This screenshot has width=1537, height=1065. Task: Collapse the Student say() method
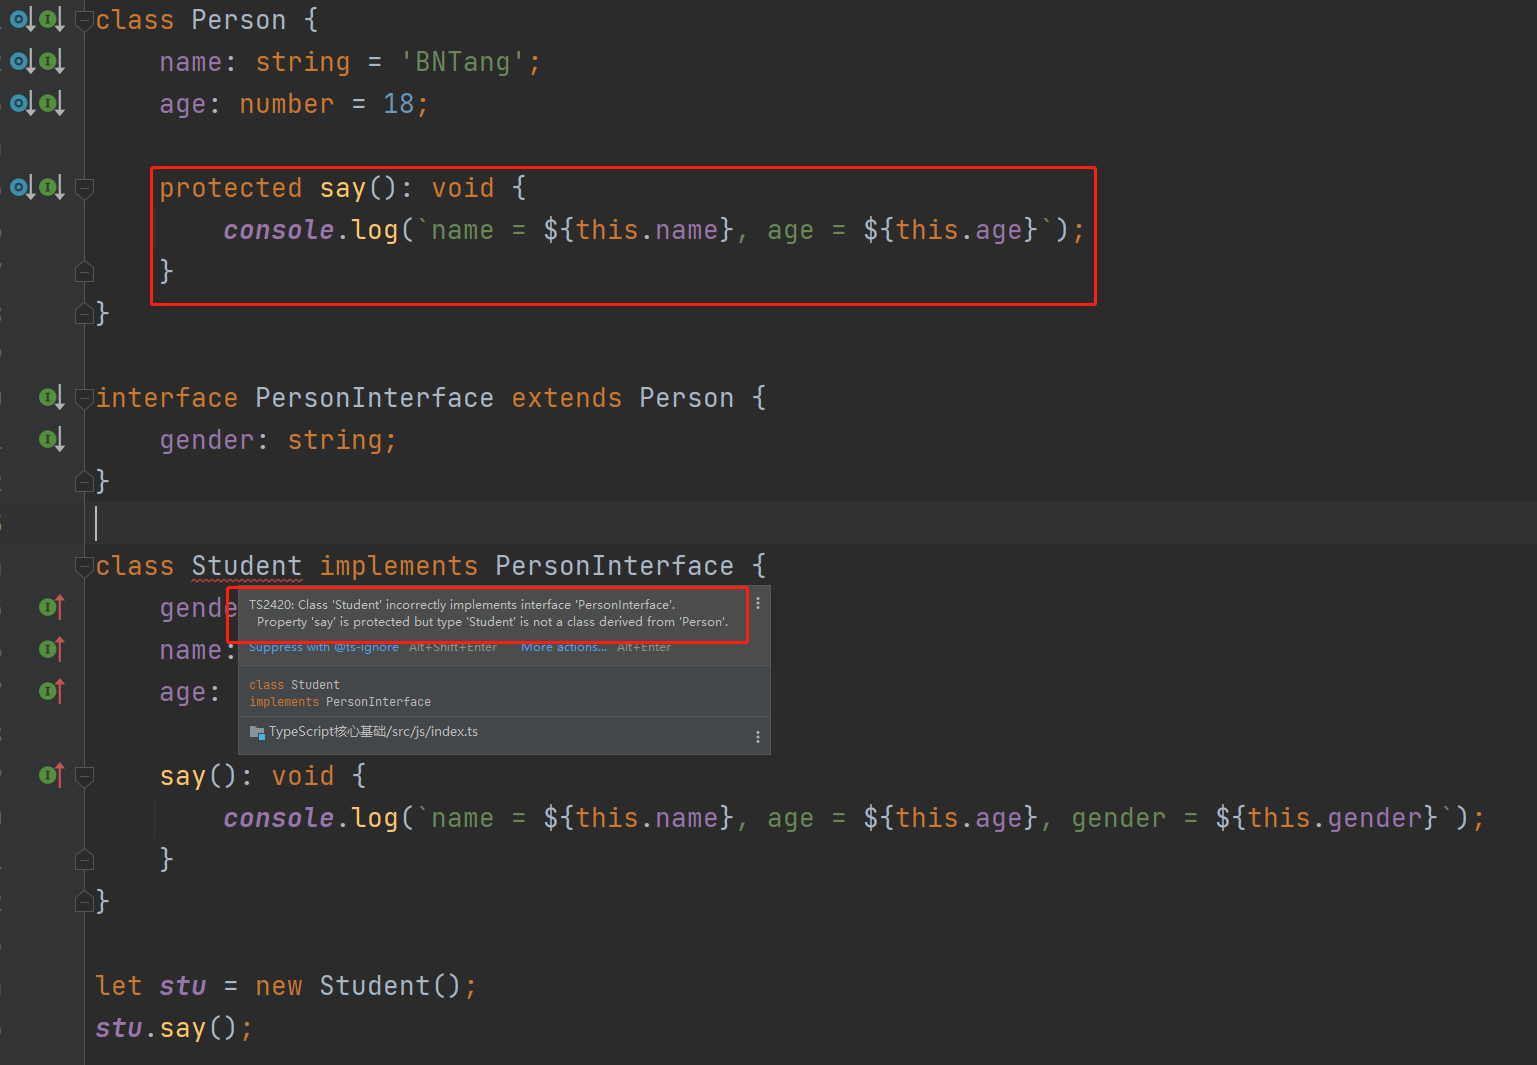click(85, 776)
